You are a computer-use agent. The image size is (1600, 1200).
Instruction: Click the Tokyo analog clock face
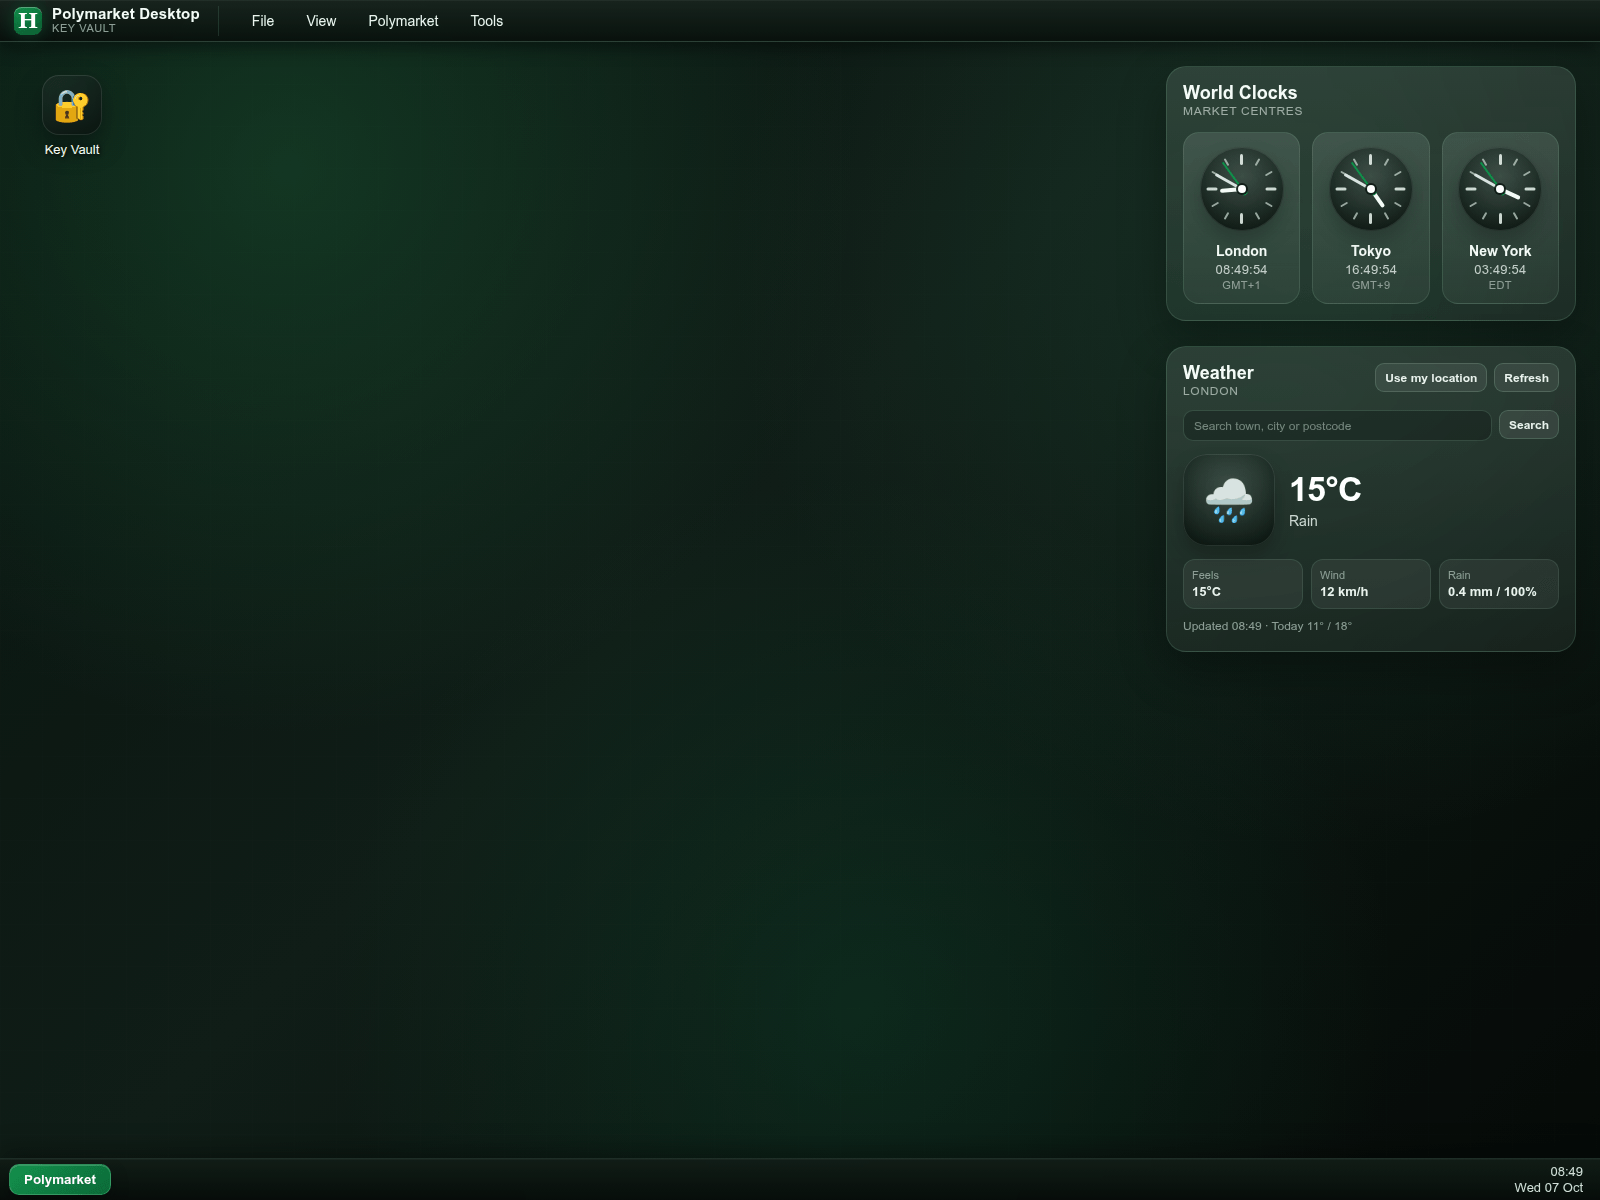pos(1371,189)
